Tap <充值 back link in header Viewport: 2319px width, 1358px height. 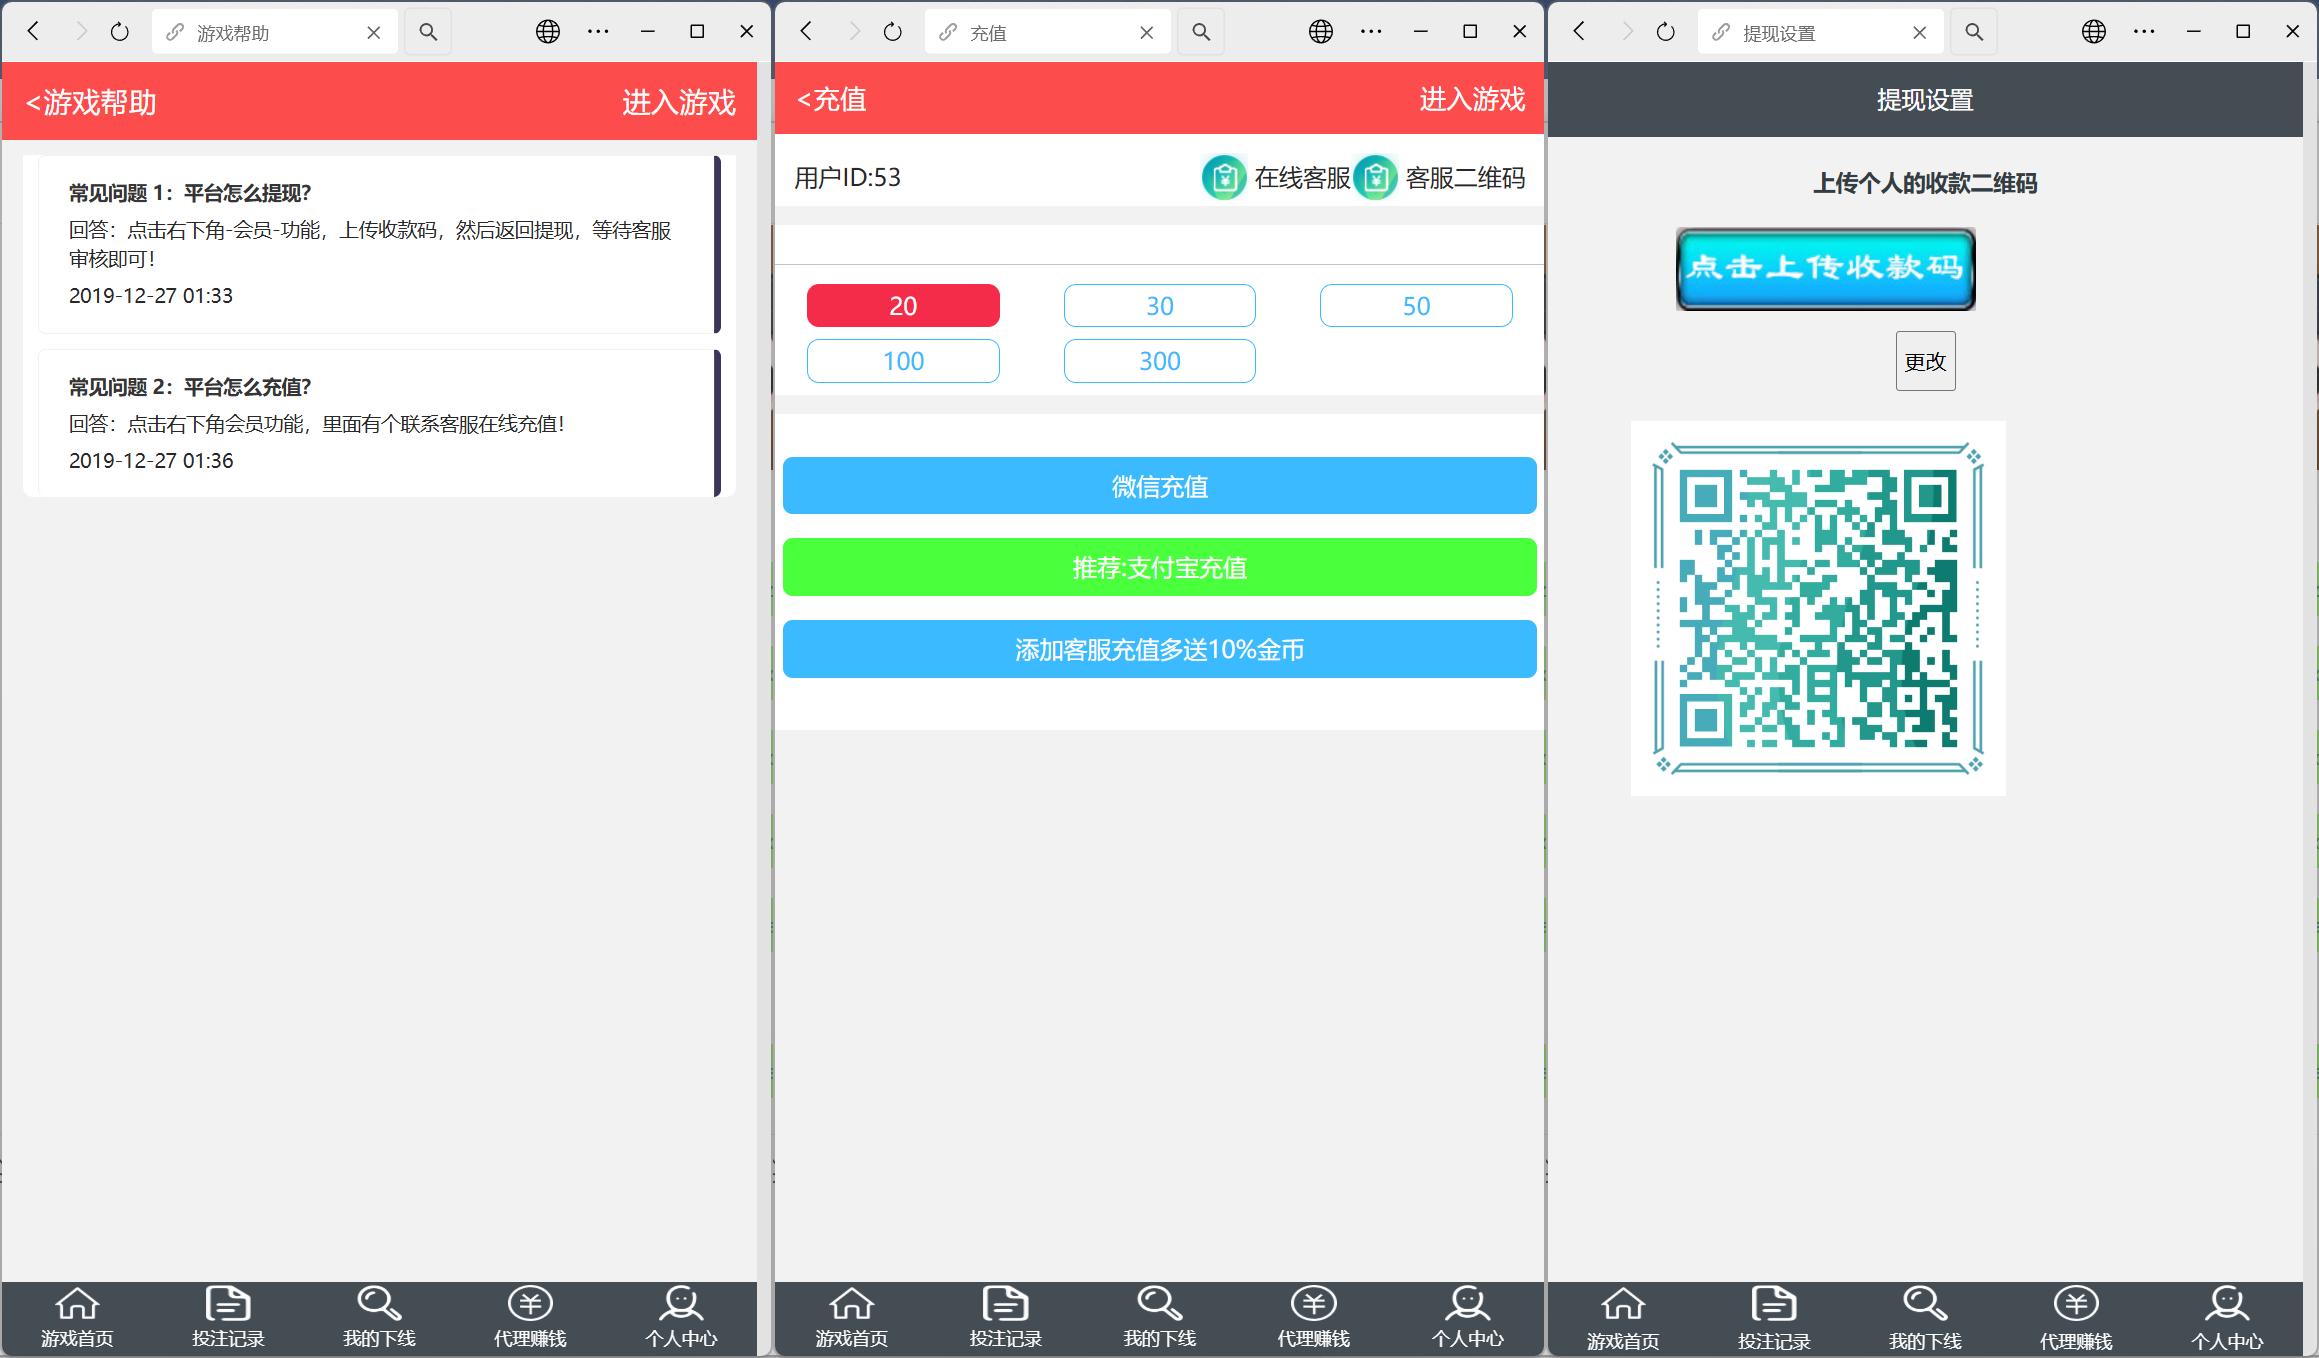pyautogui.click(x=832, y=99)
